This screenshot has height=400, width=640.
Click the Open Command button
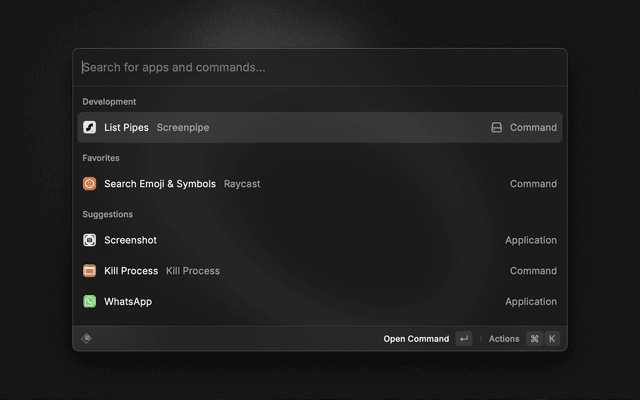pyautogui.click(x=416, y=339)
